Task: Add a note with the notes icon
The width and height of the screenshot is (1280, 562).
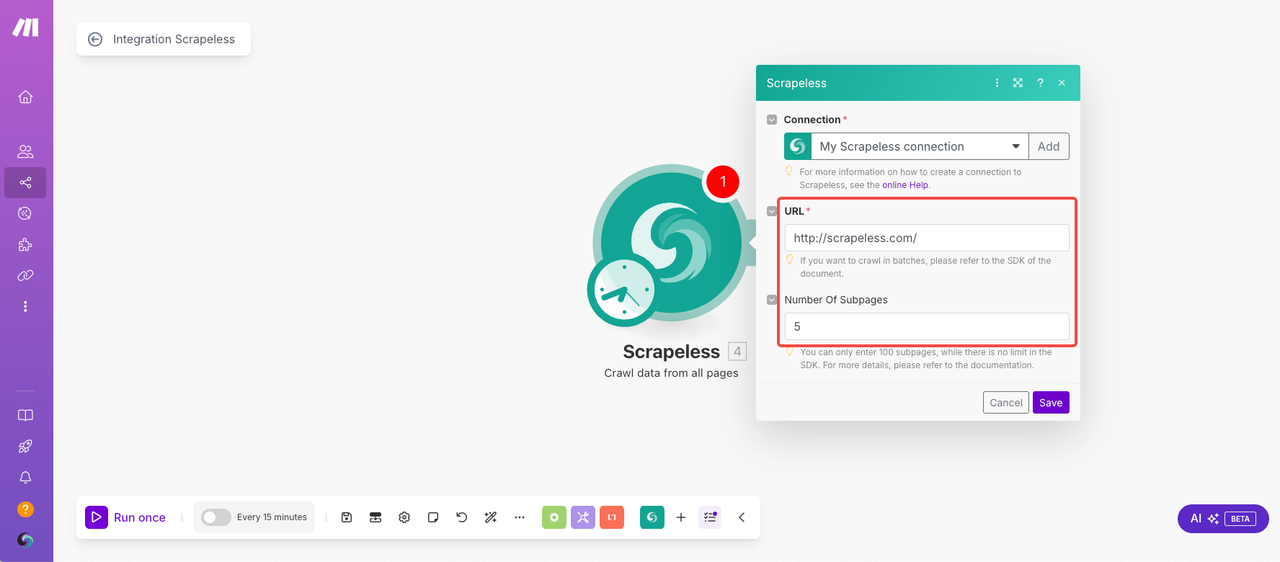Action: coord(433,517)
